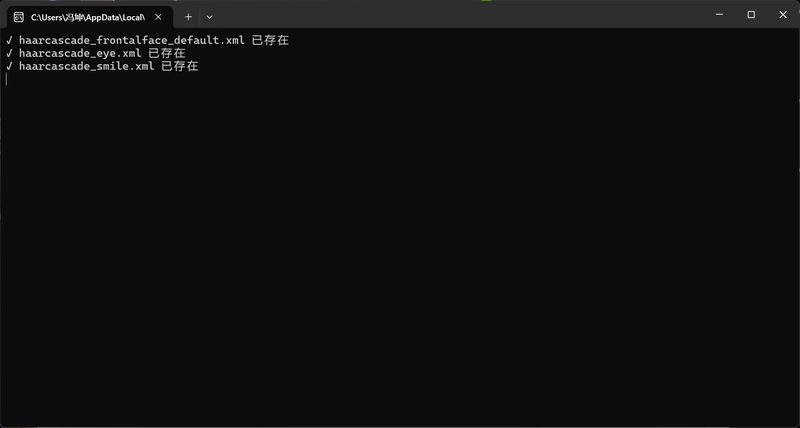The image size is (800, 428).
Task: Maximize the terminal window
Action: pyautogui.click(x=751, y=15)
